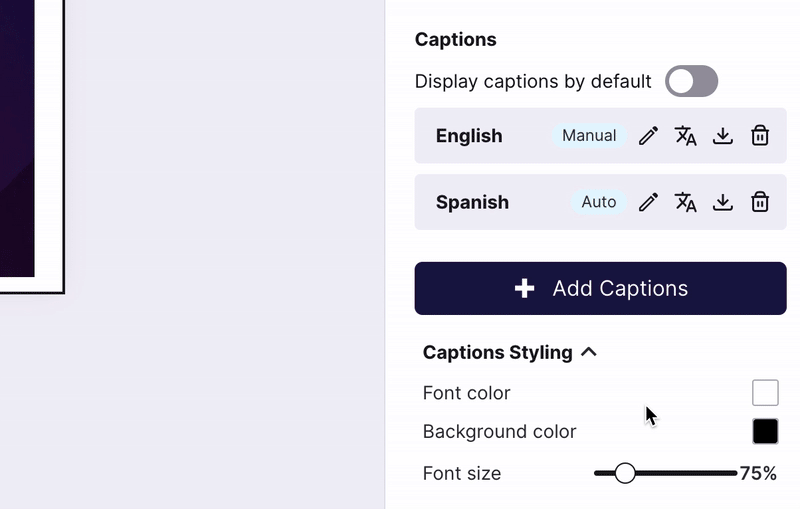Open the black Background color swatch
This screenshot has width=800, height=509.
[x=765, y=431]
